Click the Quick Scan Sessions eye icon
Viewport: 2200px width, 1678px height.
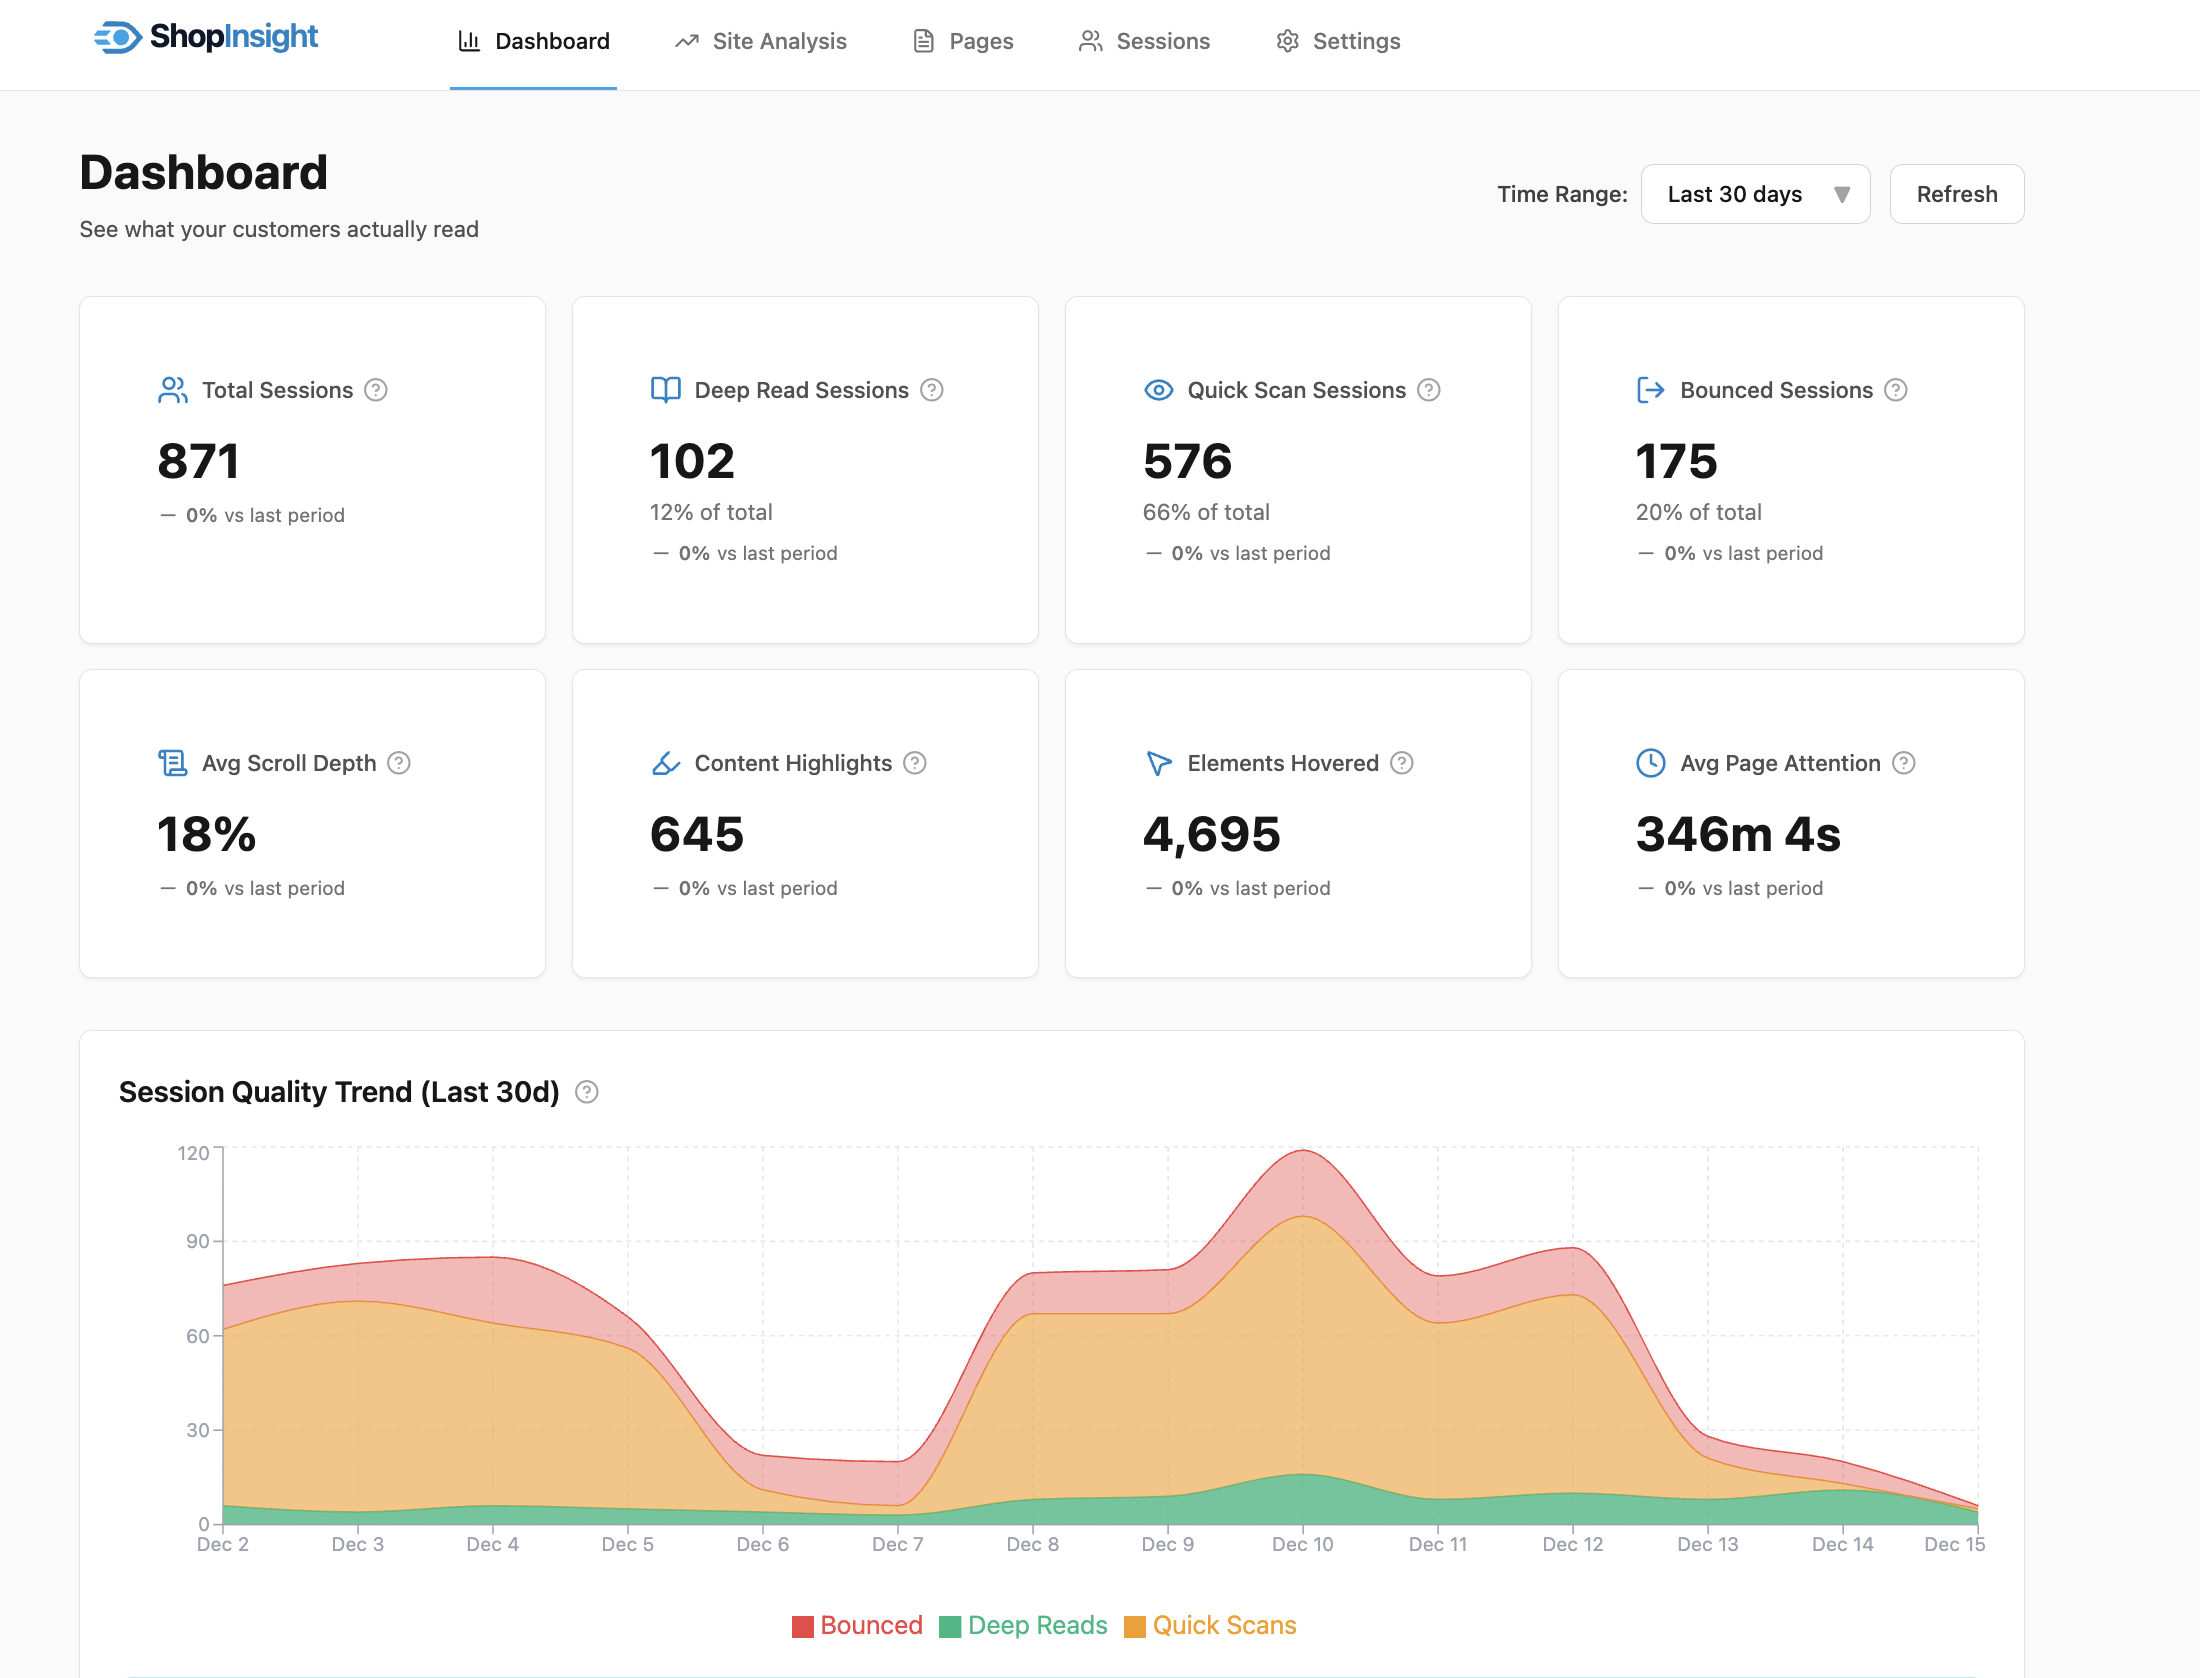pos(1157,390)
